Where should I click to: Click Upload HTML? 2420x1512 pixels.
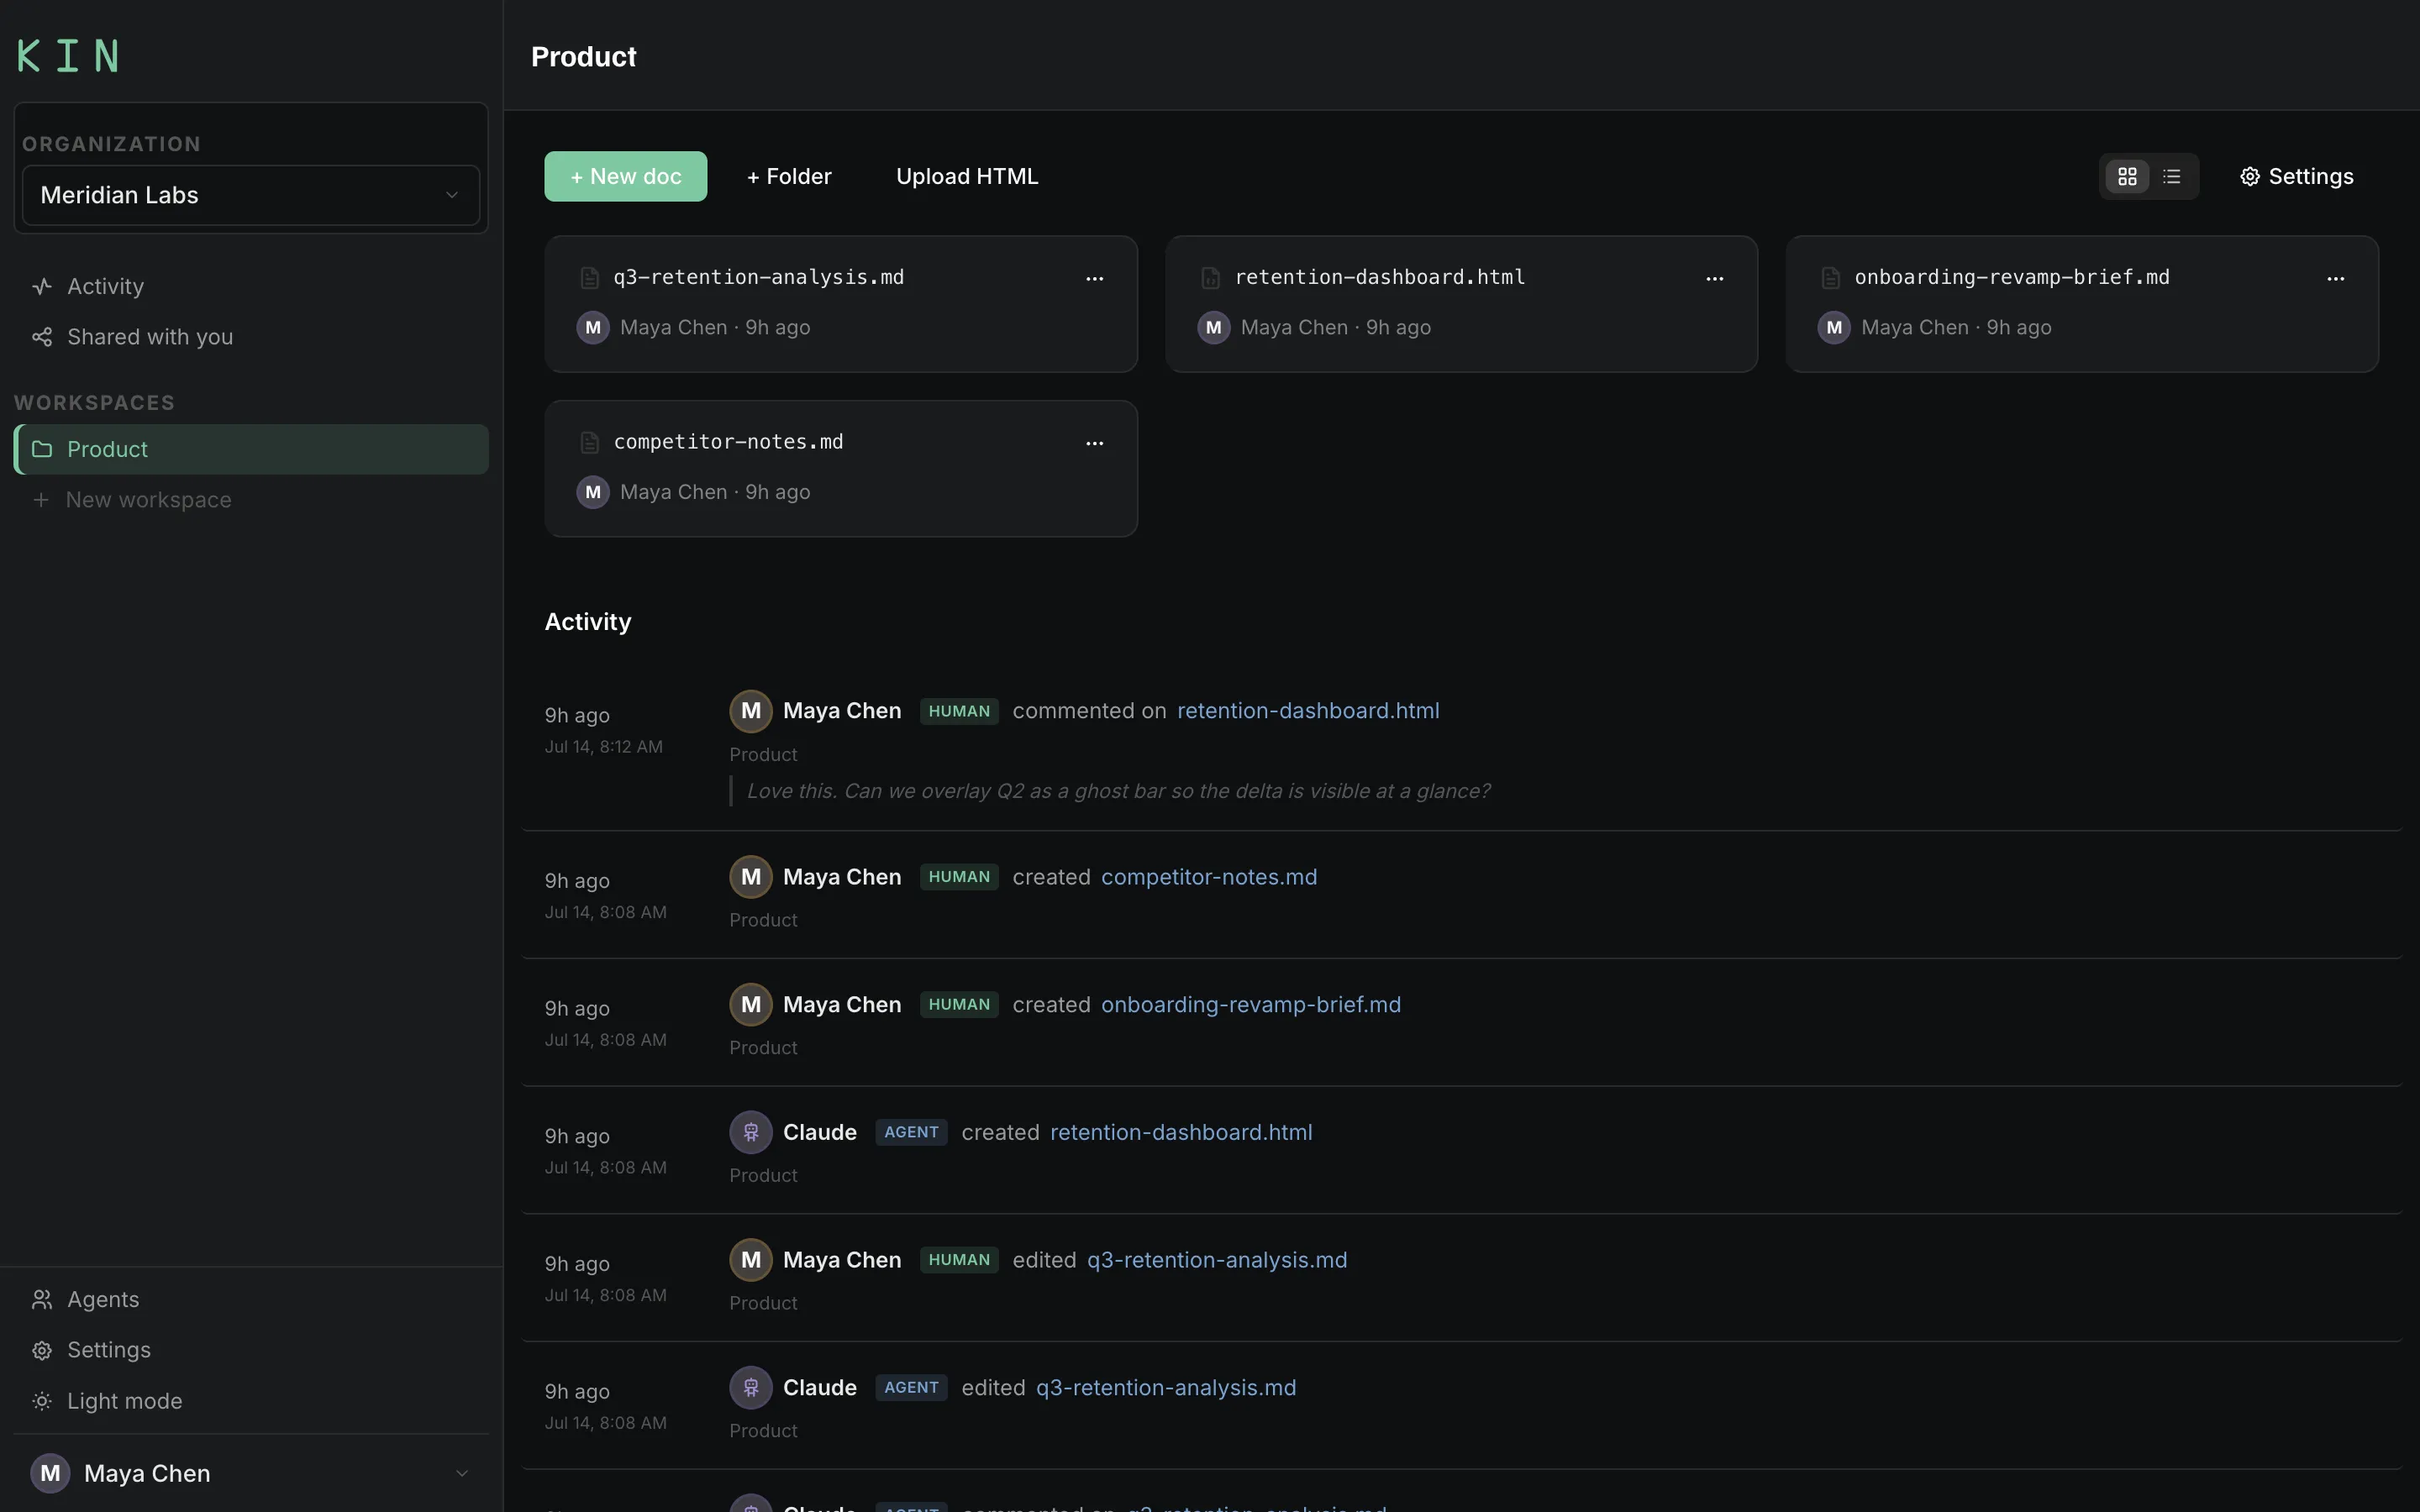(967, 176)
